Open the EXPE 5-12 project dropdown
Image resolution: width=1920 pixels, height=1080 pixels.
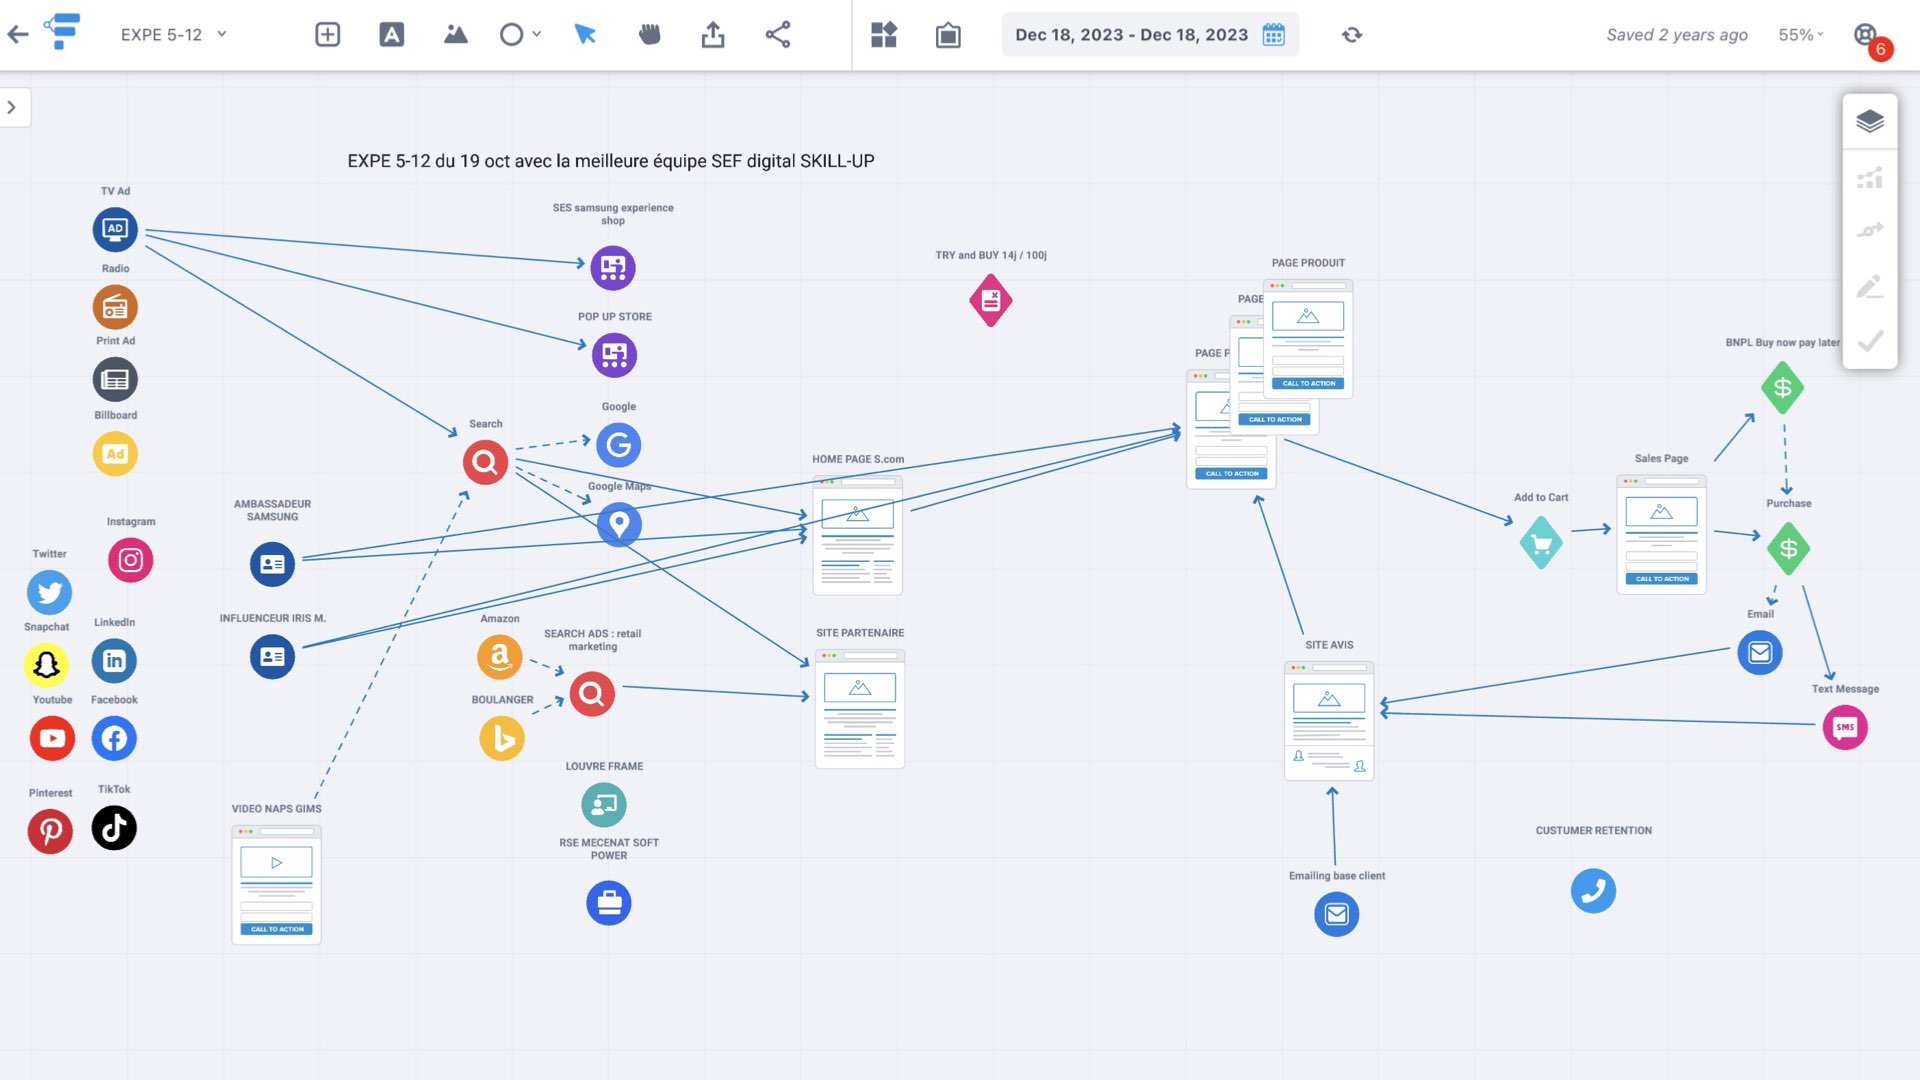click(222, 34)
